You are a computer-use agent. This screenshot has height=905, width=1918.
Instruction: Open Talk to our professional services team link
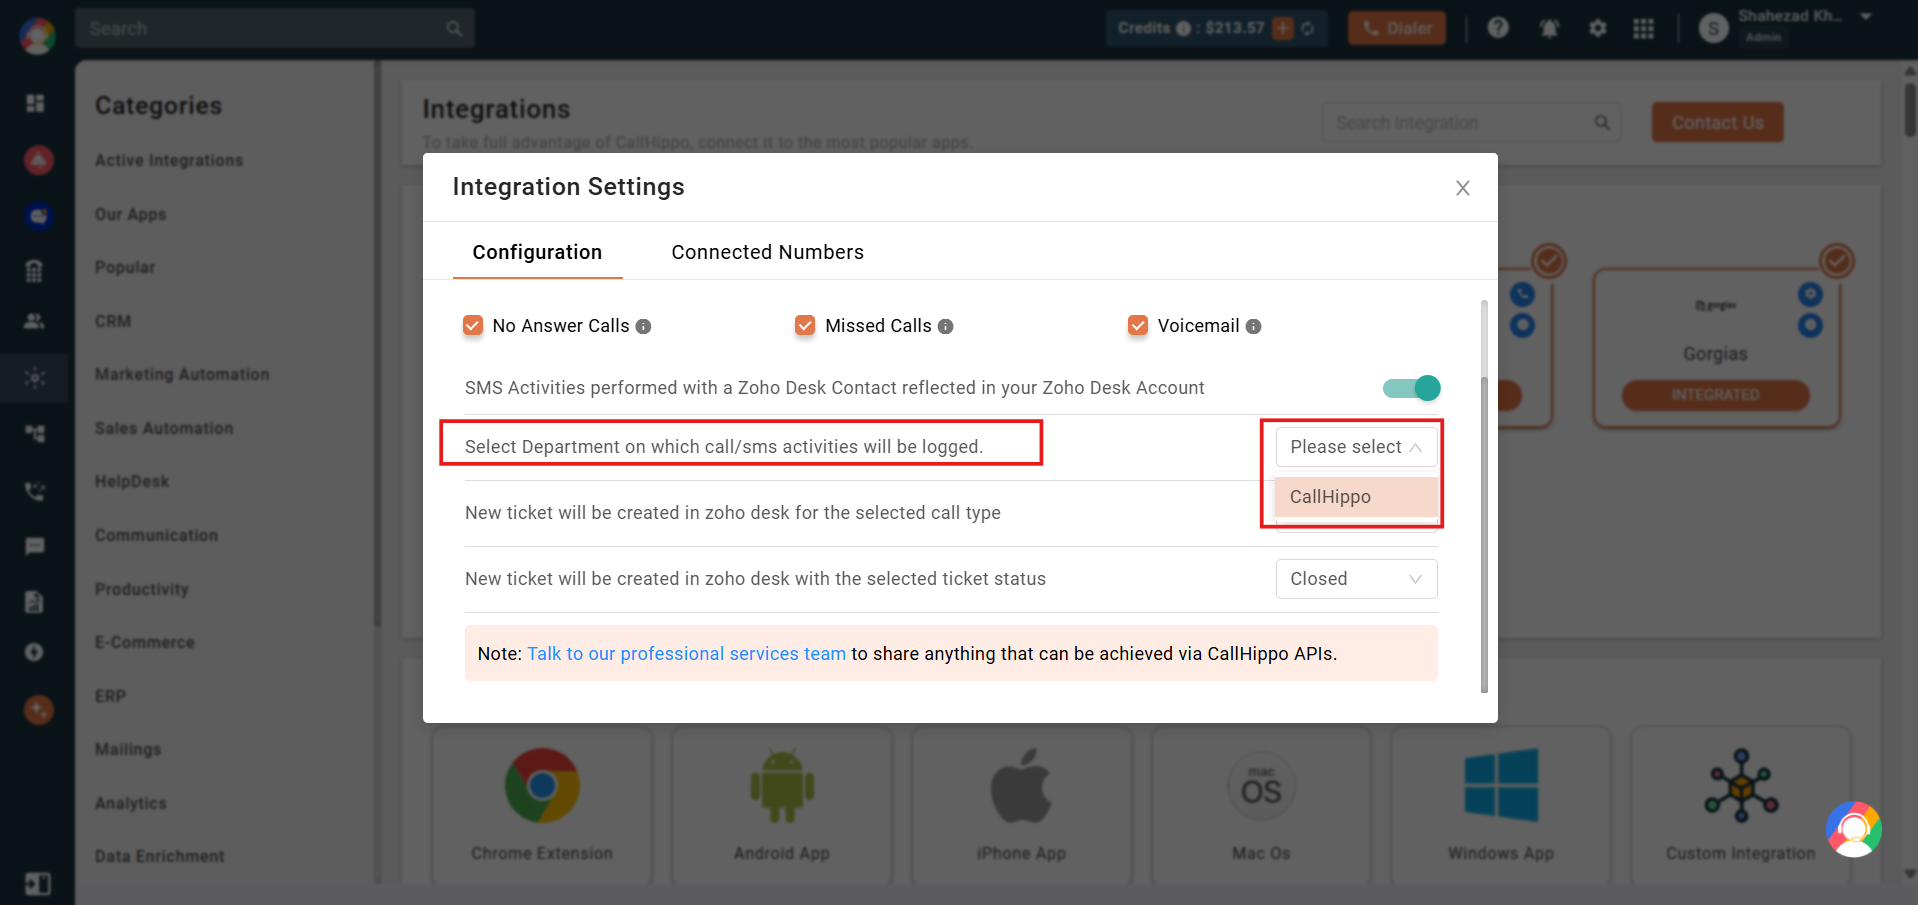pyautogui.click(x=686, y=653)
